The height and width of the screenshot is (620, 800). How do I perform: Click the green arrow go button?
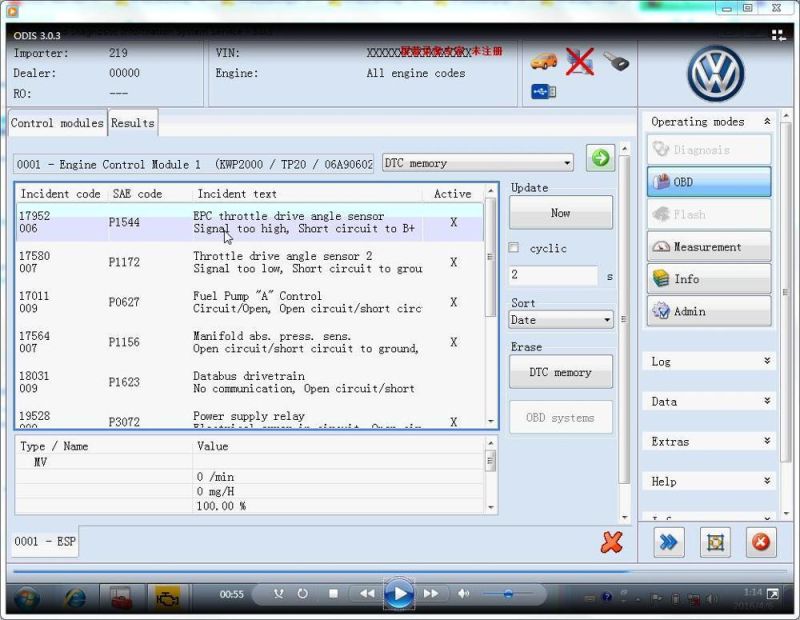[601, 158]
